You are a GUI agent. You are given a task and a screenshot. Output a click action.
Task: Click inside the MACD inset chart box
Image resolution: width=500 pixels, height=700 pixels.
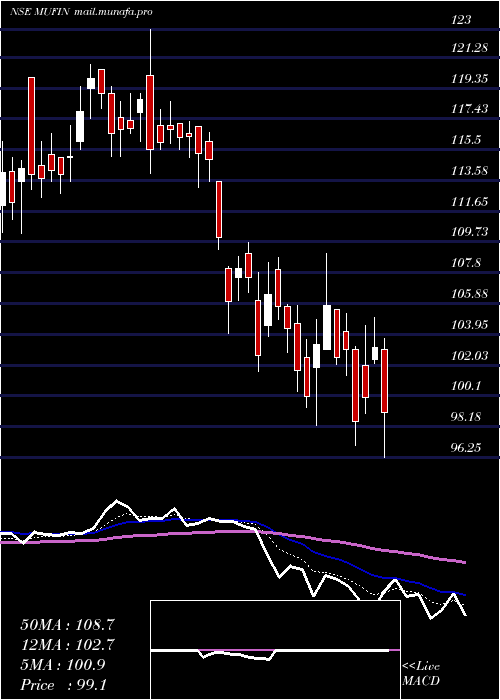275,650
